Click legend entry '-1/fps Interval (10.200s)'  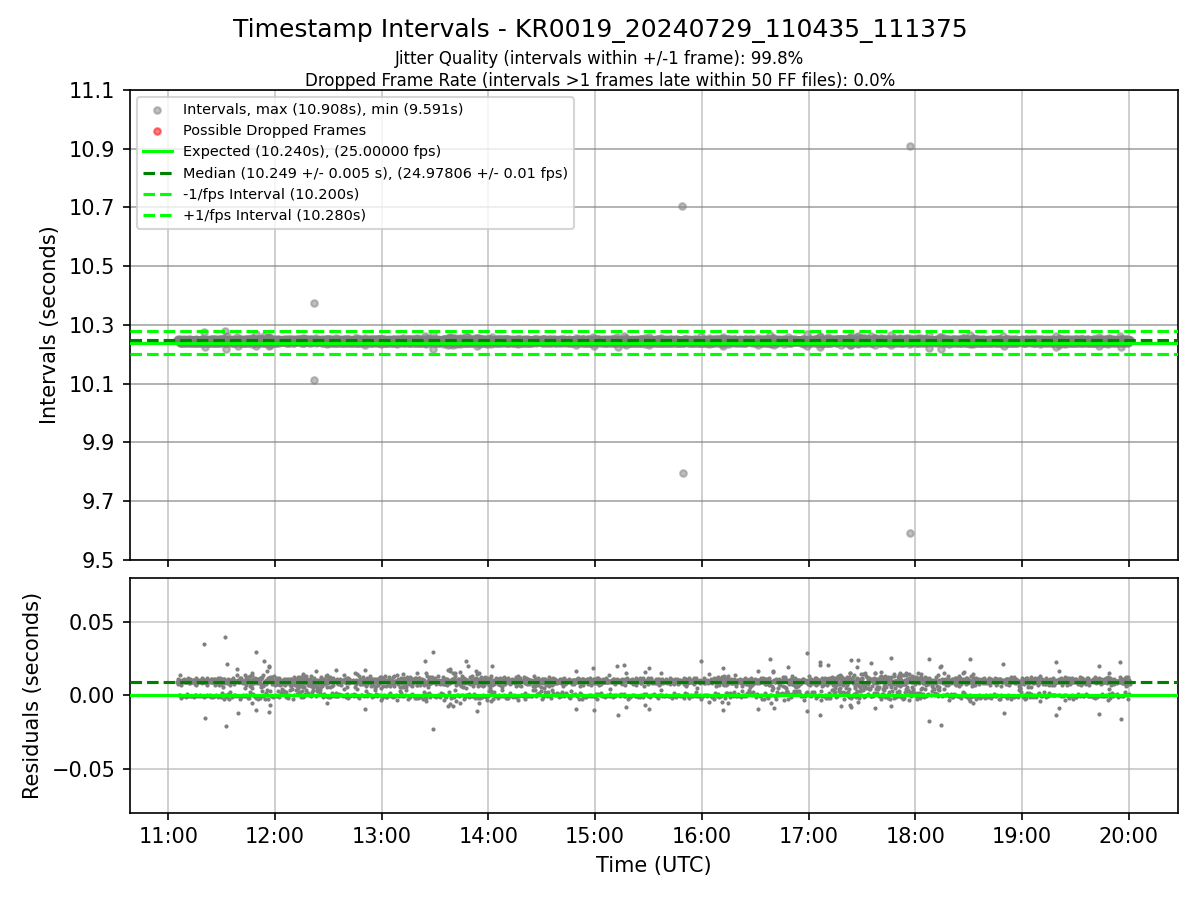[x=271, y=194]
